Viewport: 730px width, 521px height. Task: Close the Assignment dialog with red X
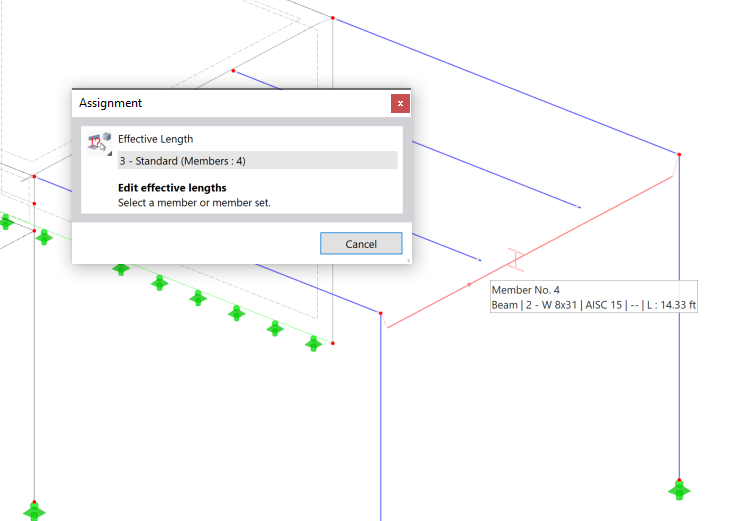pos(400,103)
